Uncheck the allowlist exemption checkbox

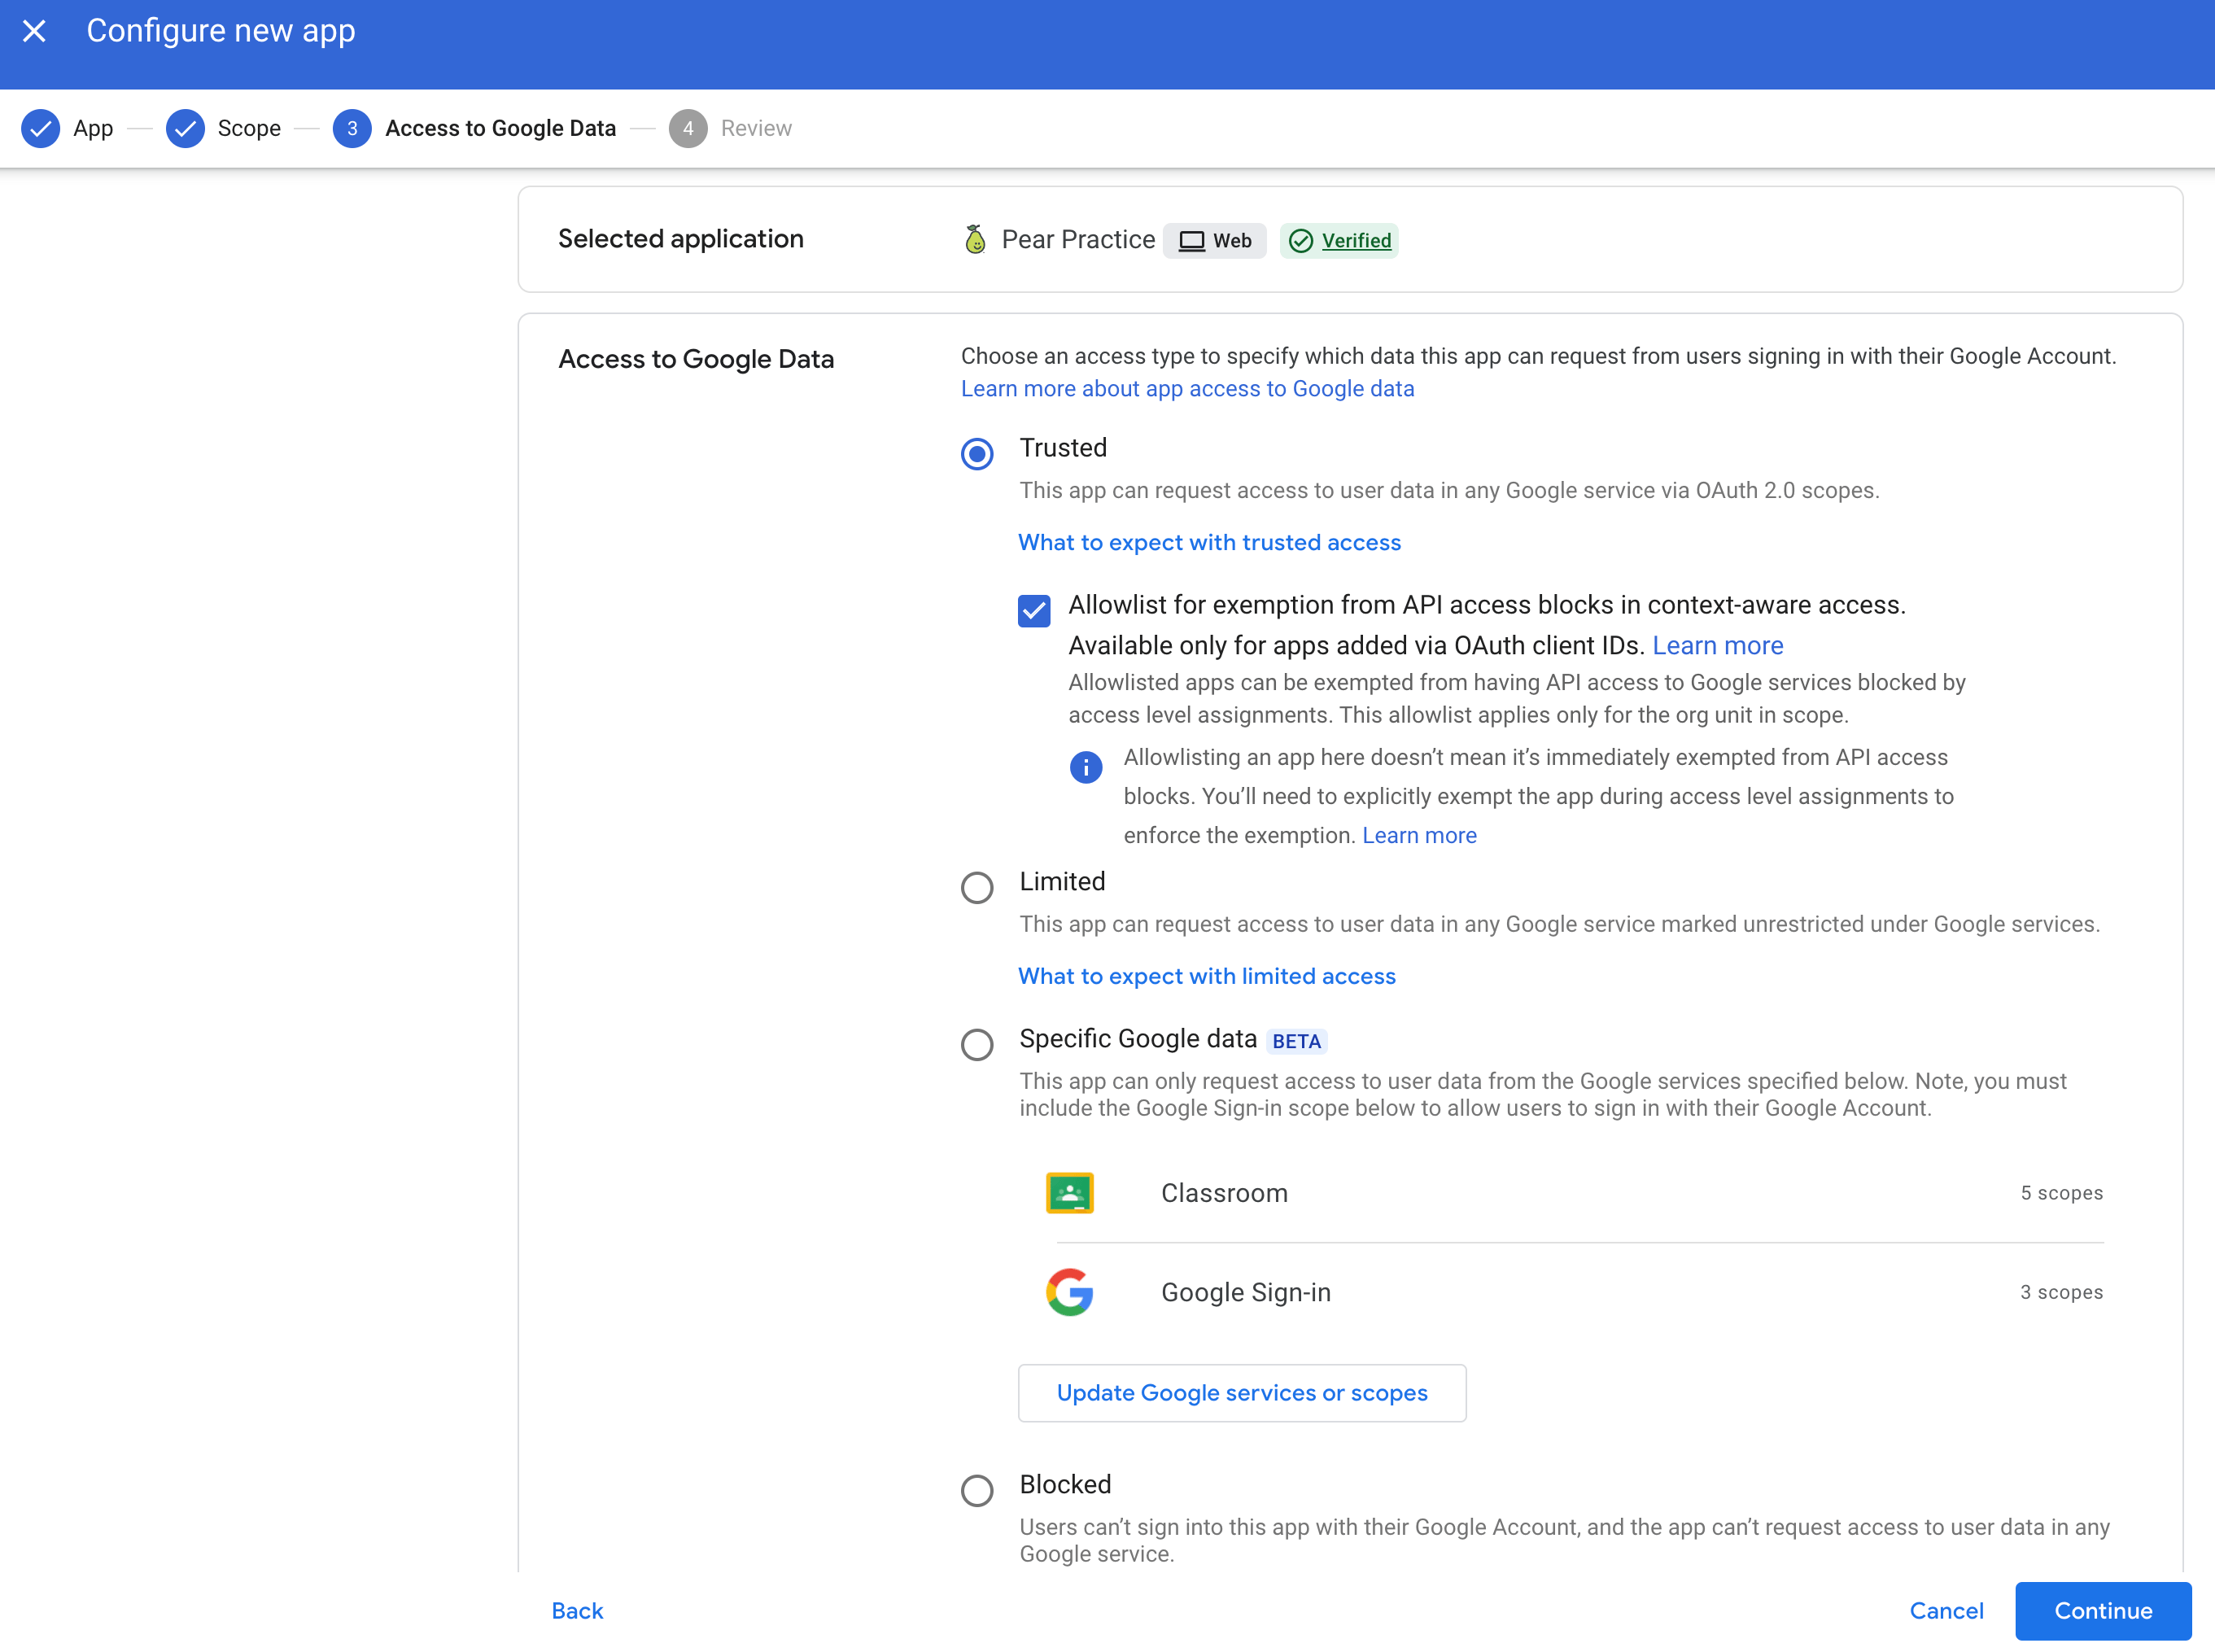point(1034,610)
